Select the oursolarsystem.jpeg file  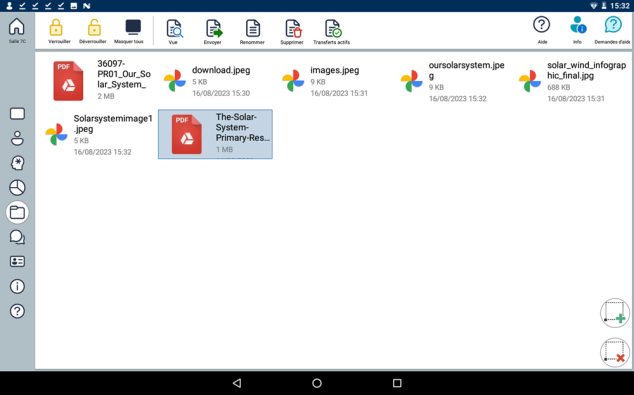tap(452, 80)
